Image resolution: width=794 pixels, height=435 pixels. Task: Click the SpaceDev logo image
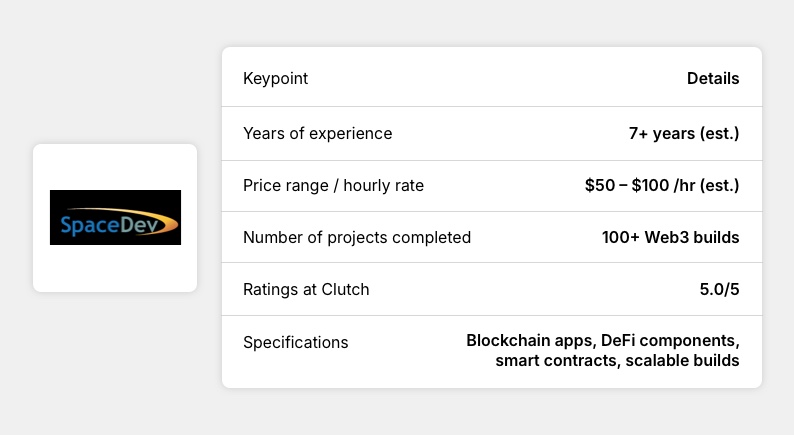(115, 218)
